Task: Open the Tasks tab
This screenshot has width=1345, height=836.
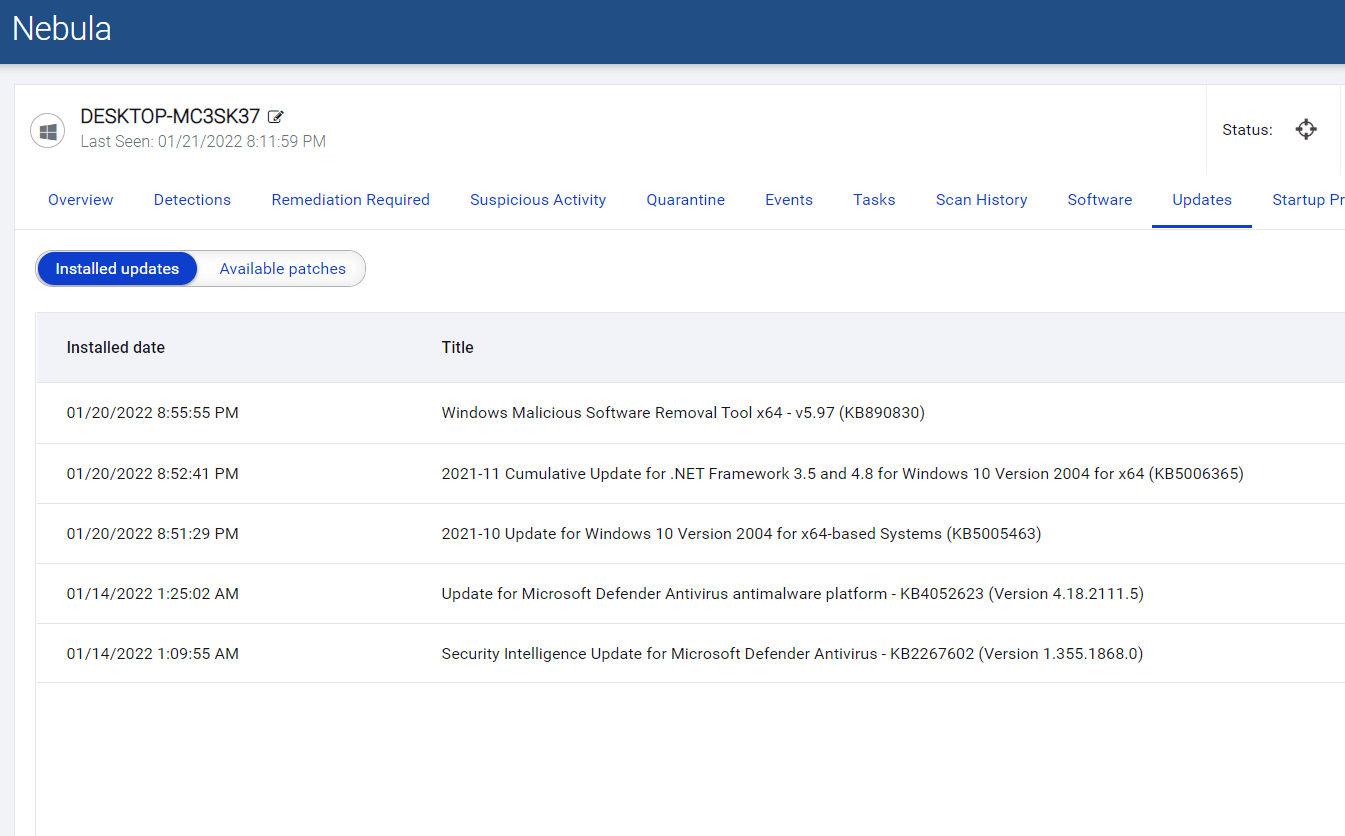Action: [874, 200]
